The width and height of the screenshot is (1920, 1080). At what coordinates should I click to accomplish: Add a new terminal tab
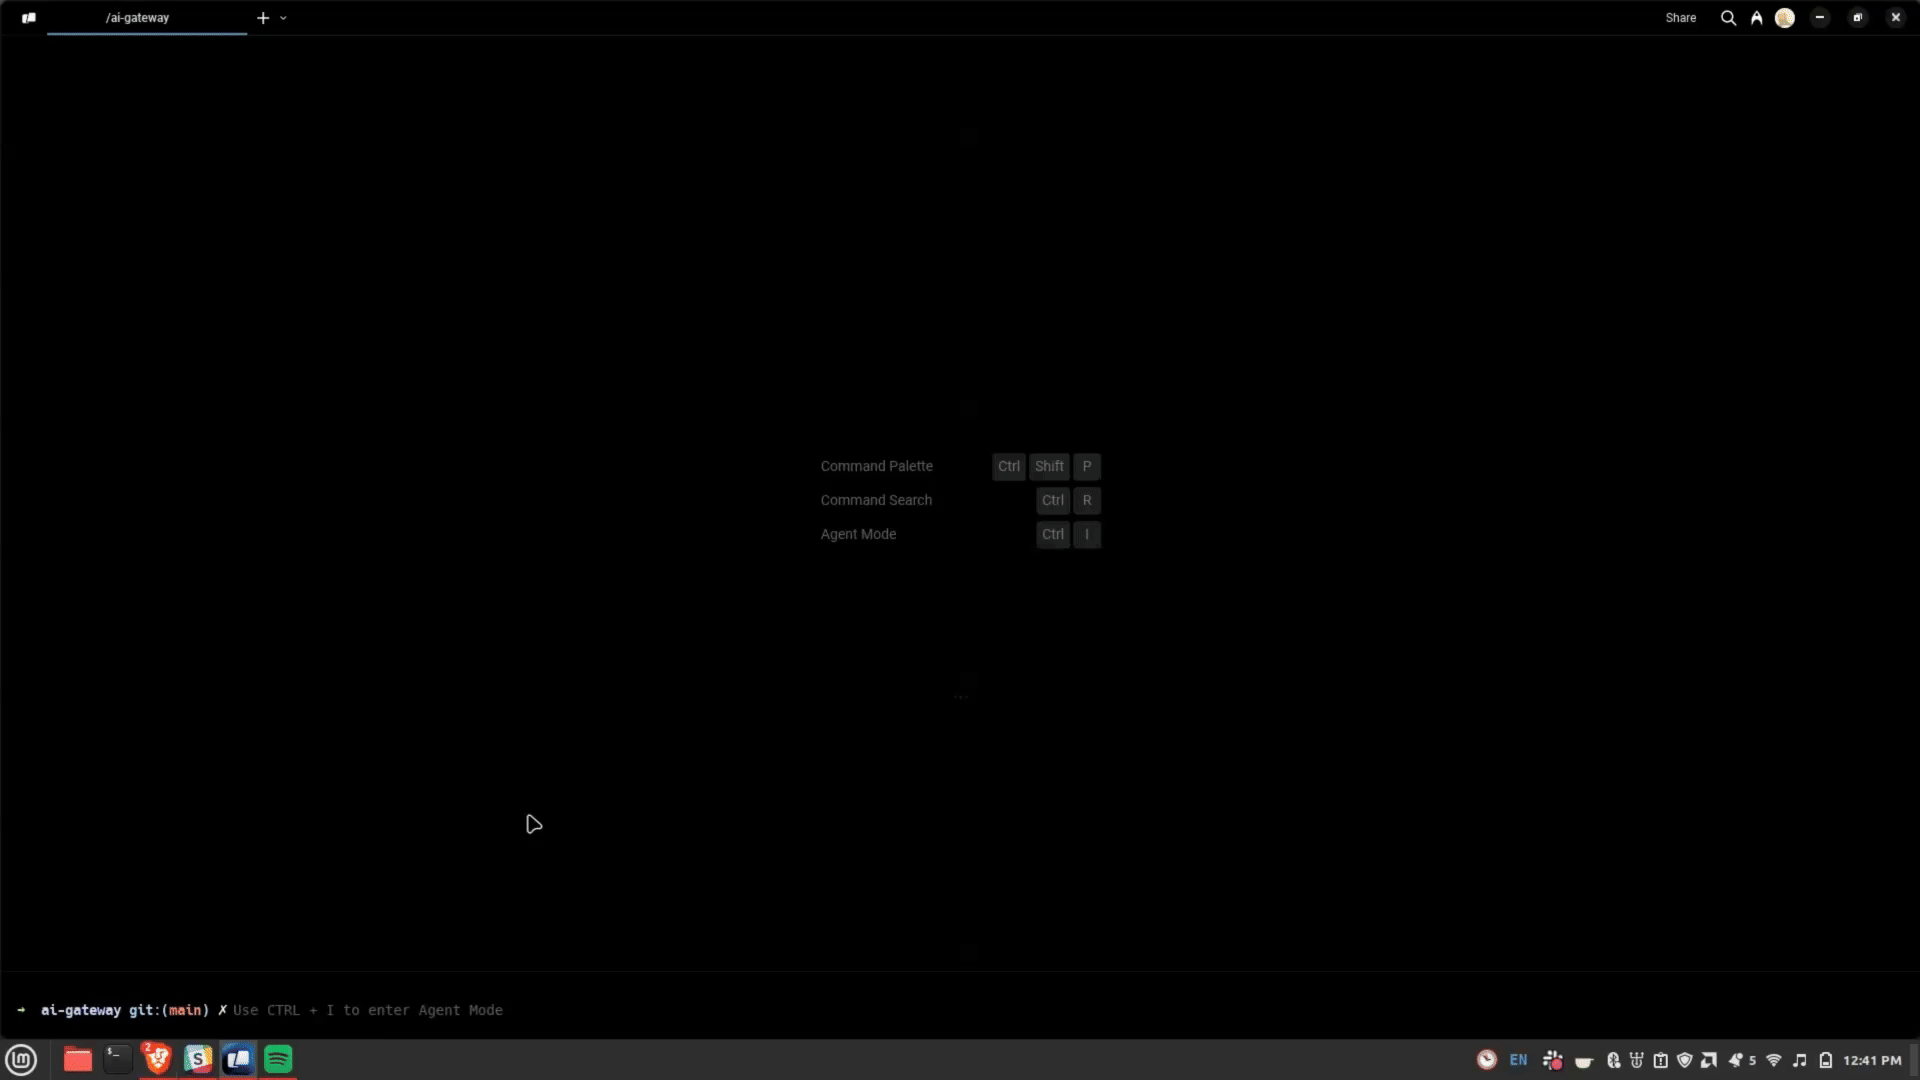[263, 18]
